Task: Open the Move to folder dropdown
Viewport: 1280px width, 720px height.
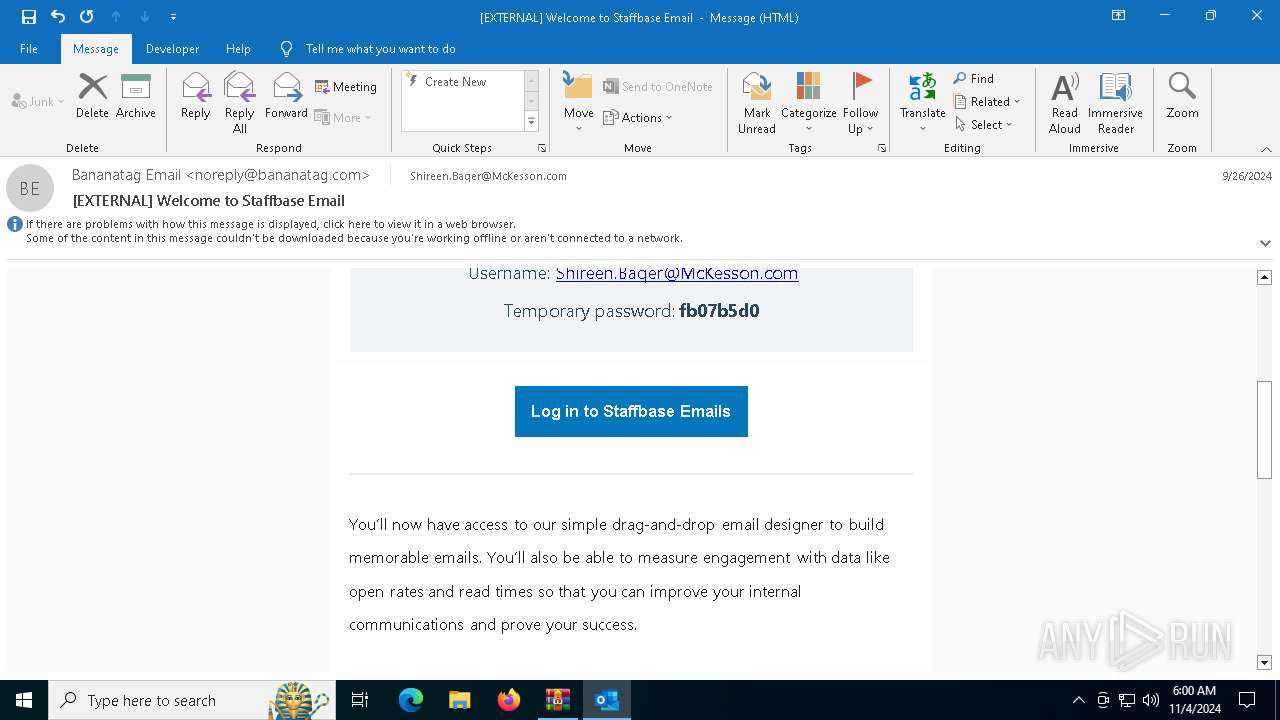Action: (x=579, y=103)
